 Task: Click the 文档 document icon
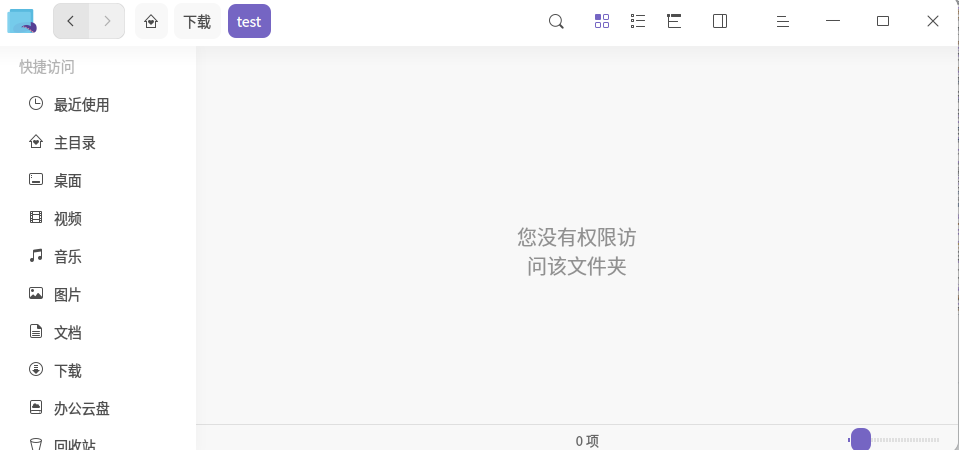coord(36,331)
